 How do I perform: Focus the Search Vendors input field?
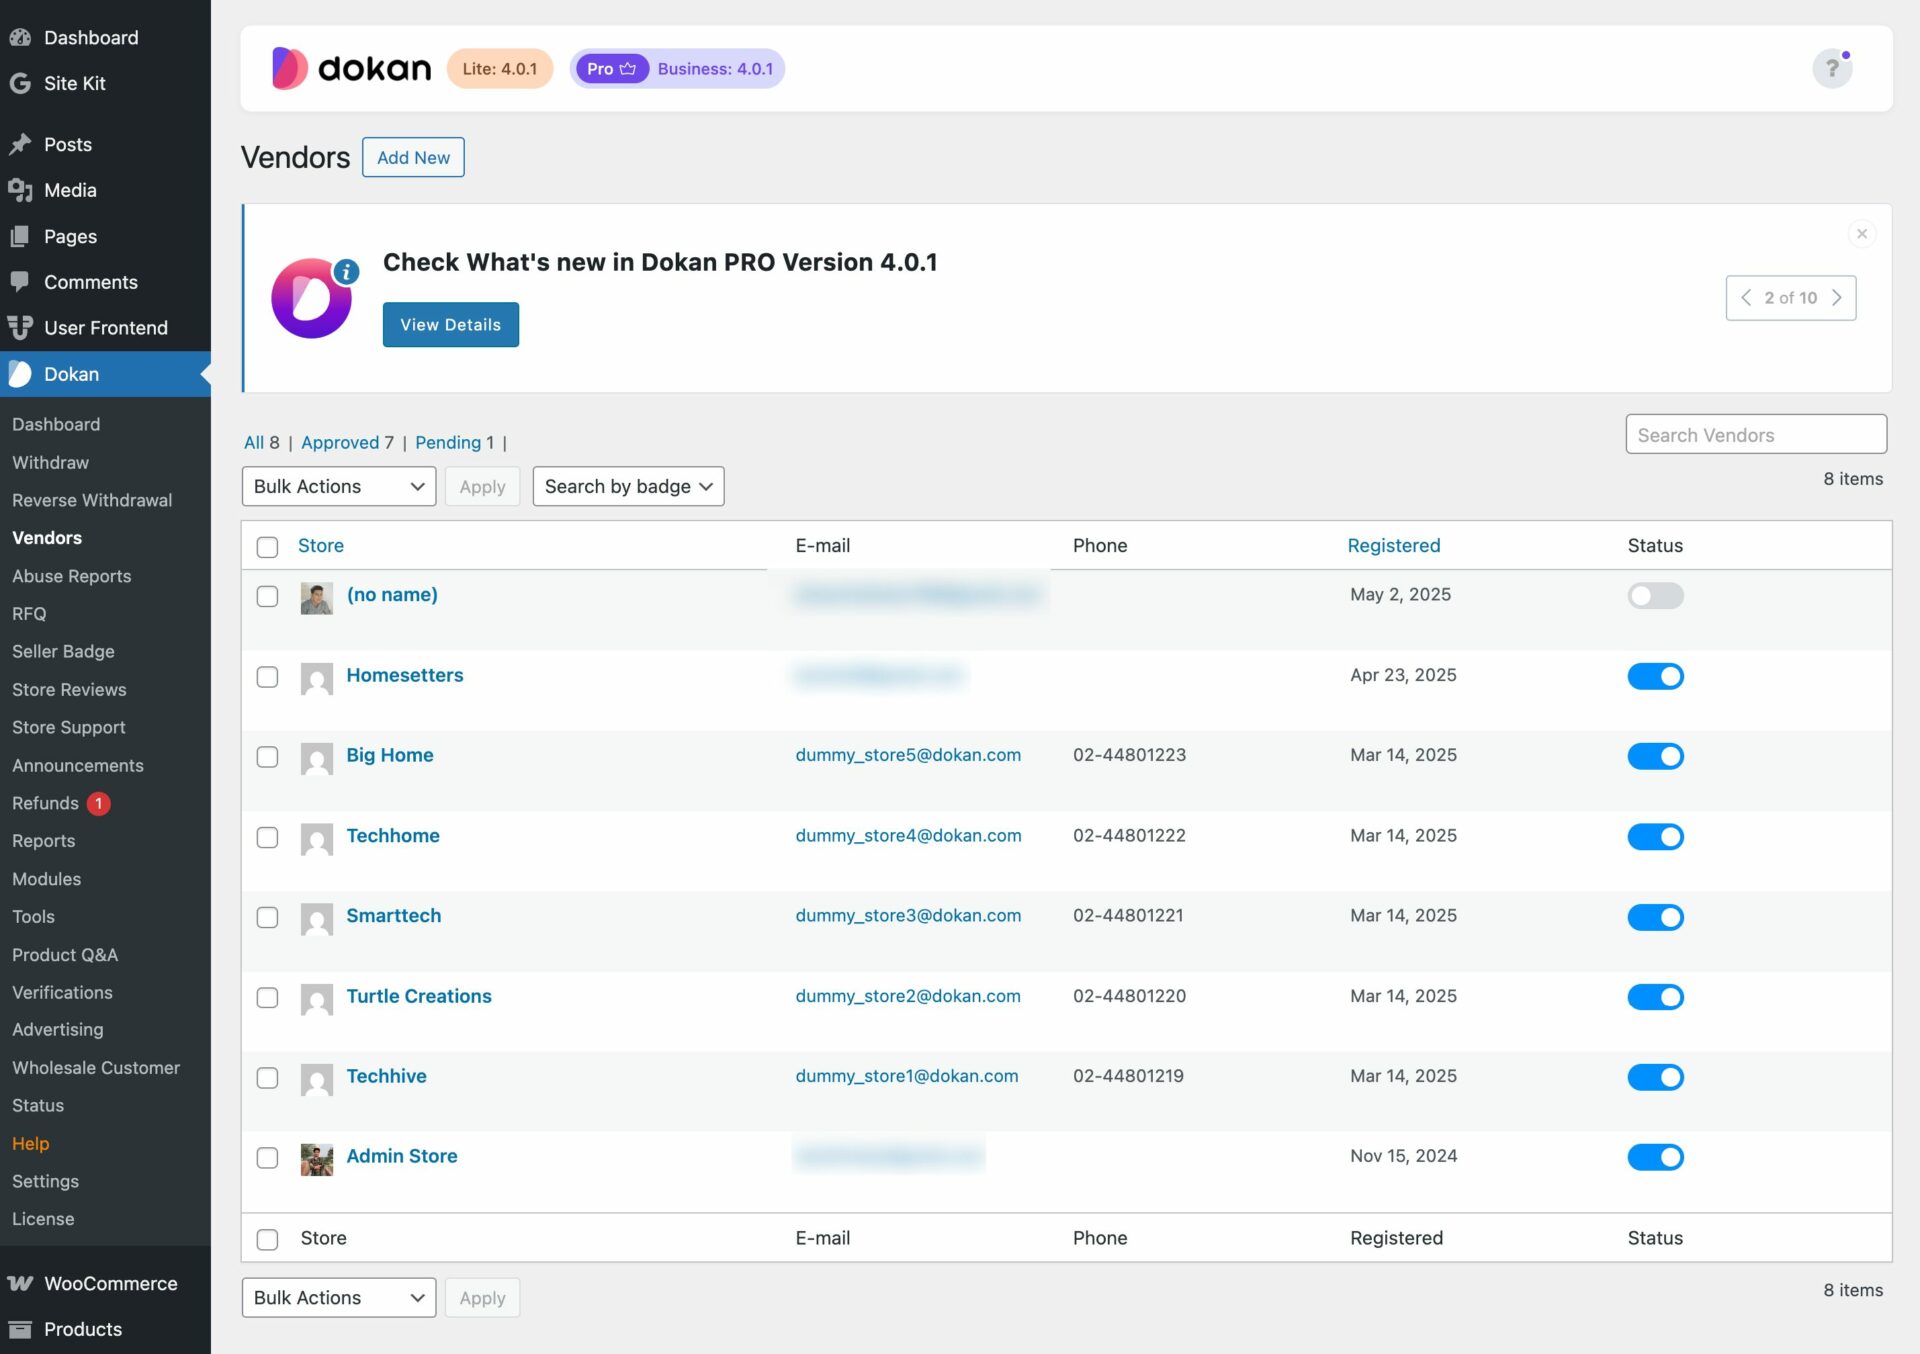point(1756,434)
